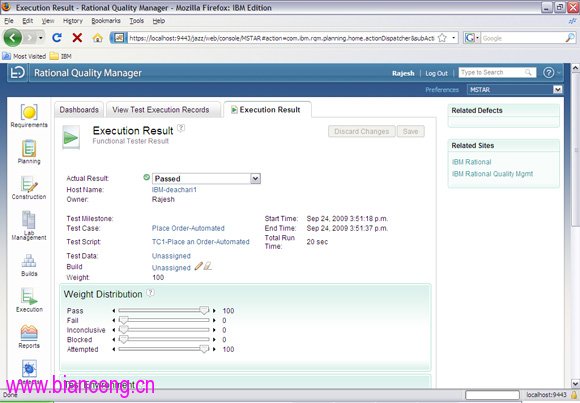Click the Save button
Viewport: 580px width, 403px height.
point(411,131)
